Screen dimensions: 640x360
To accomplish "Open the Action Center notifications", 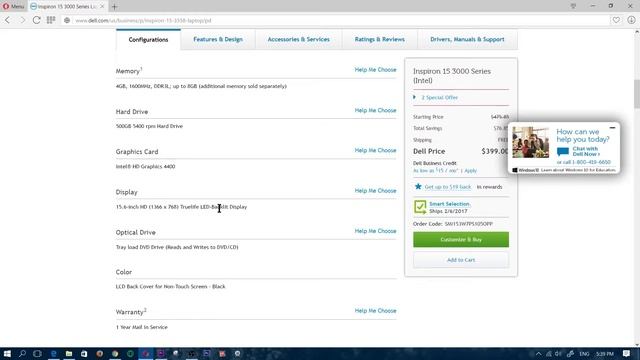I will [x=627, y=354].
